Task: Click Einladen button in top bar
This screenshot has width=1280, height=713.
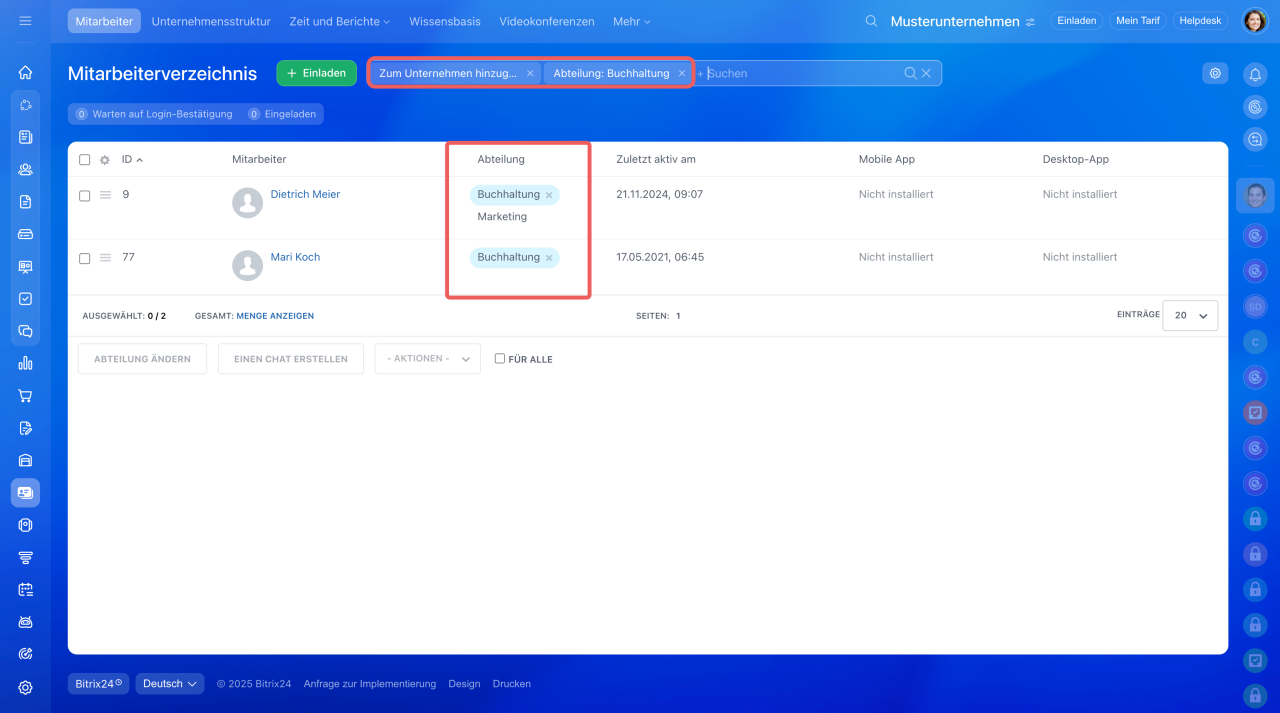Action: pyautogui.click(x=1077, y=21)
